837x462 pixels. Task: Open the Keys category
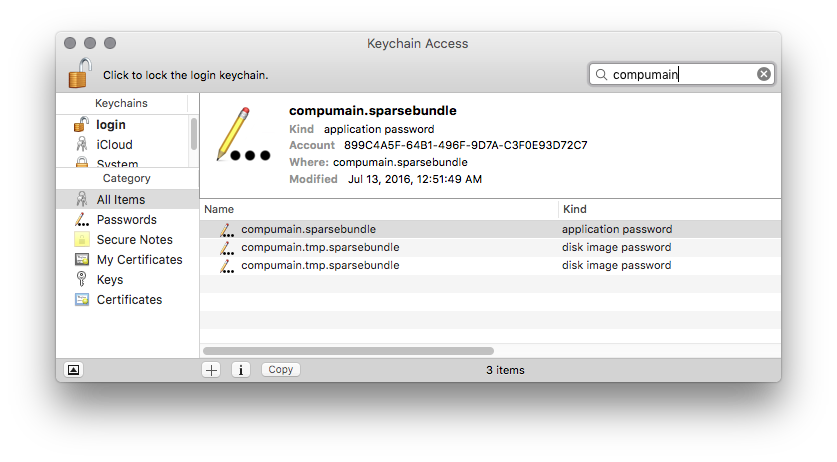click(x=127, y=280)
